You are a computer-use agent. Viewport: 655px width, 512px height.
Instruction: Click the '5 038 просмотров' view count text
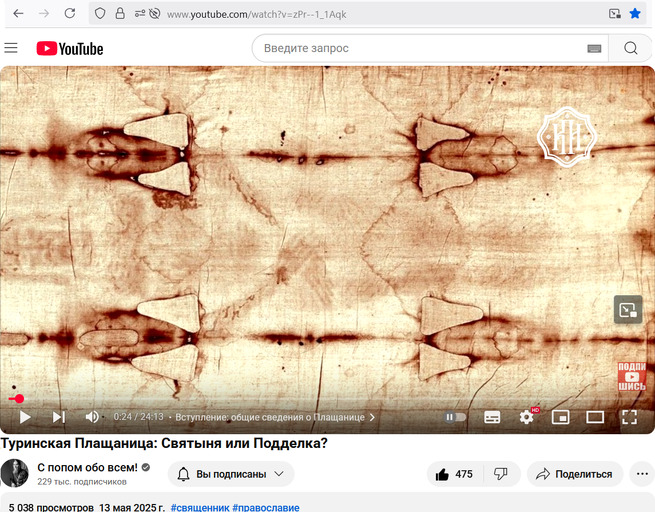[x=51, y=507]
